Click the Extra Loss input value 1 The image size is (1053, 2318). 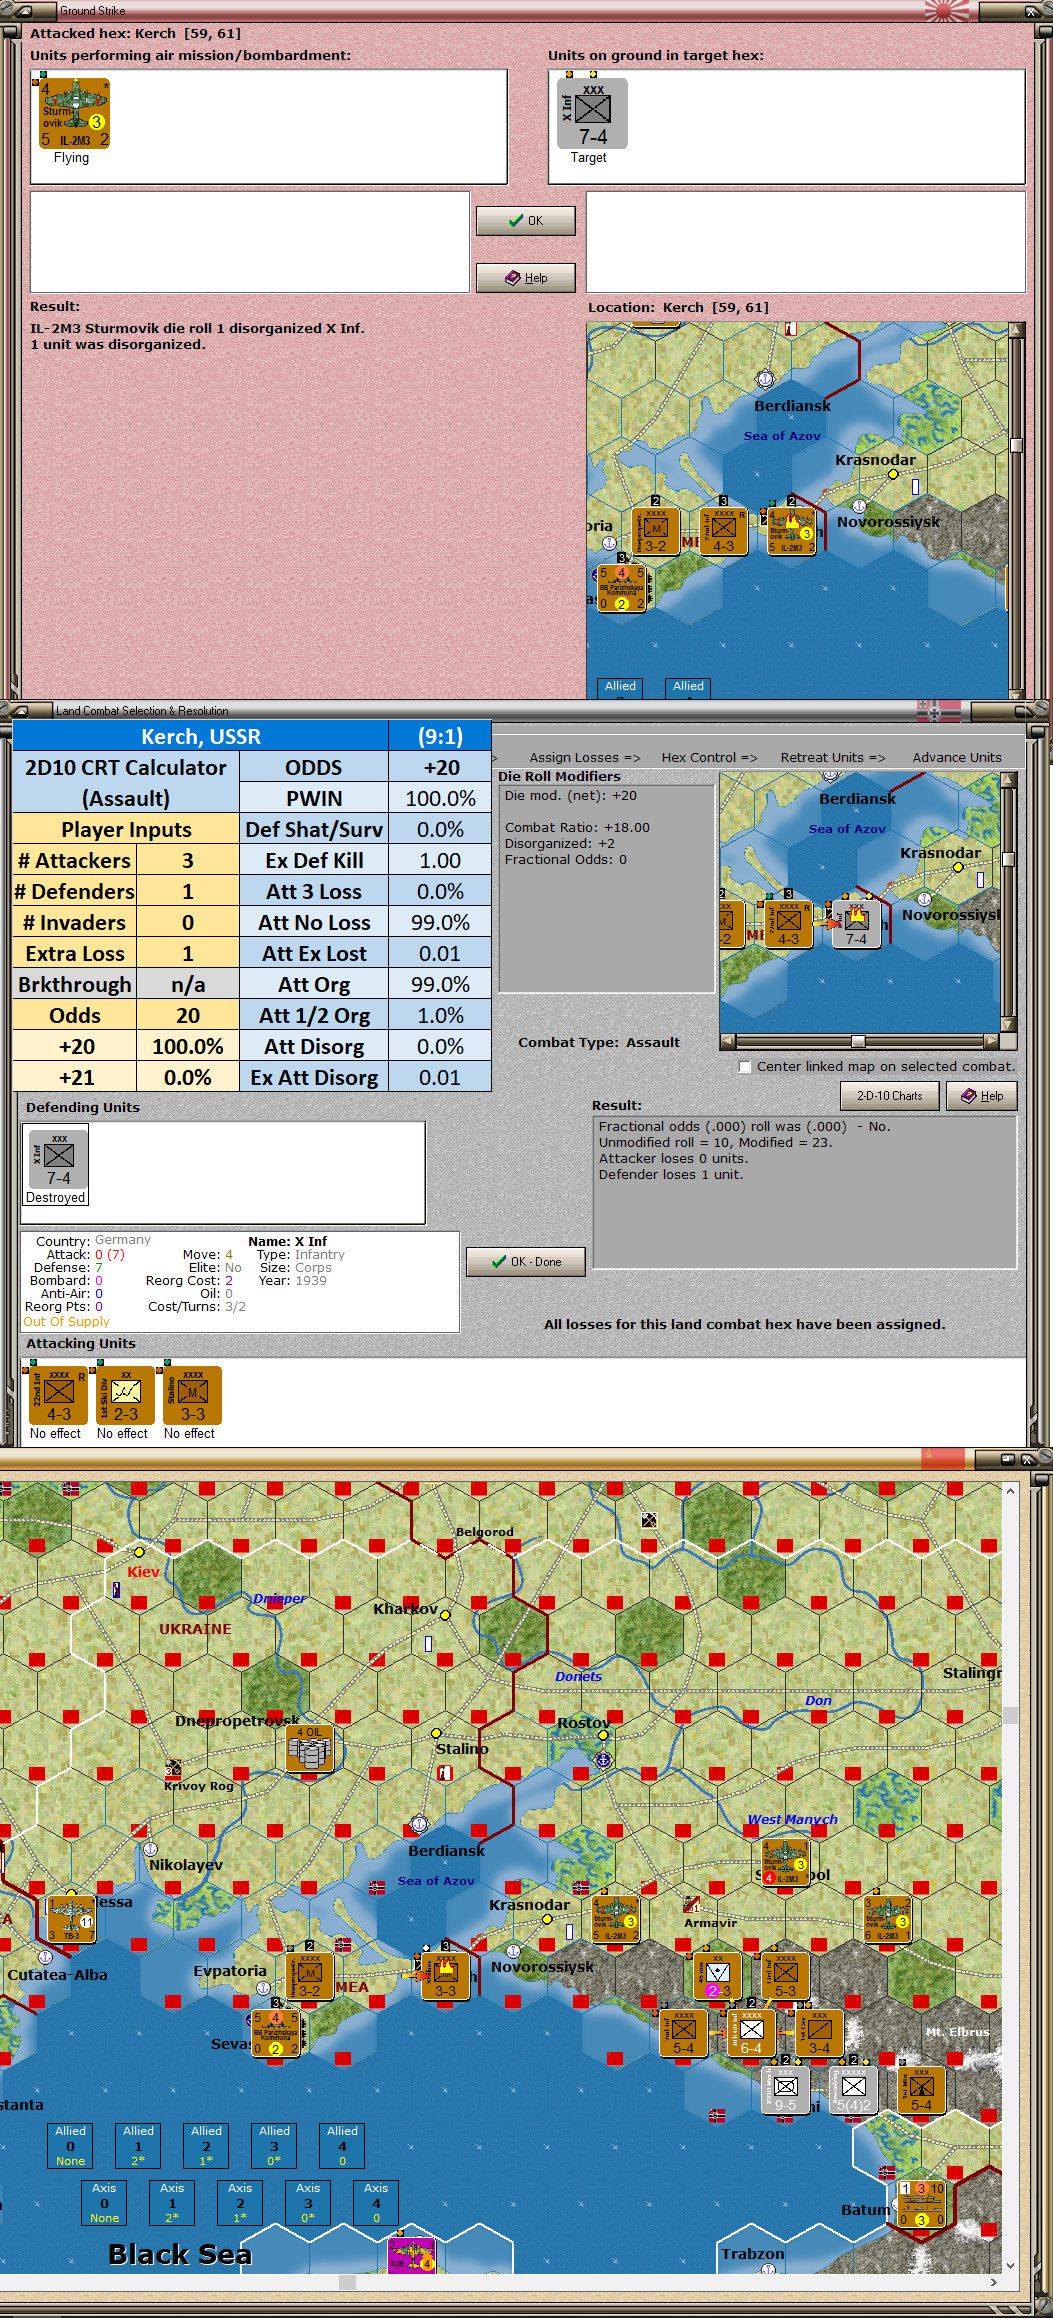188,954
